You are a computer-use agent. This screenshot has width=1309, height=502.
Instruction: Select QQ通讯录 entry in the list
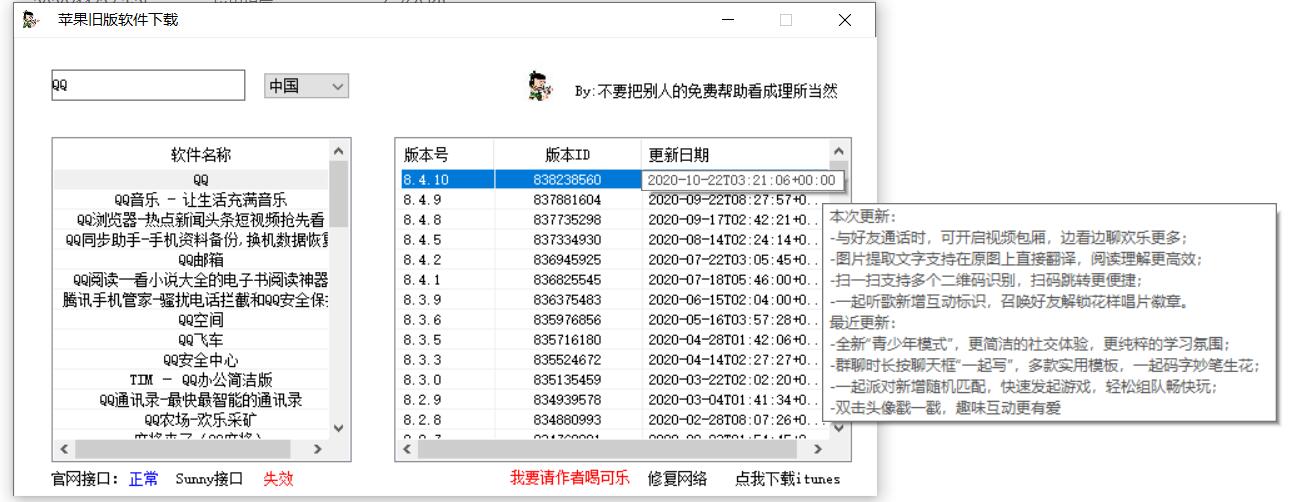pyautogui.click(x=191, y=400)
